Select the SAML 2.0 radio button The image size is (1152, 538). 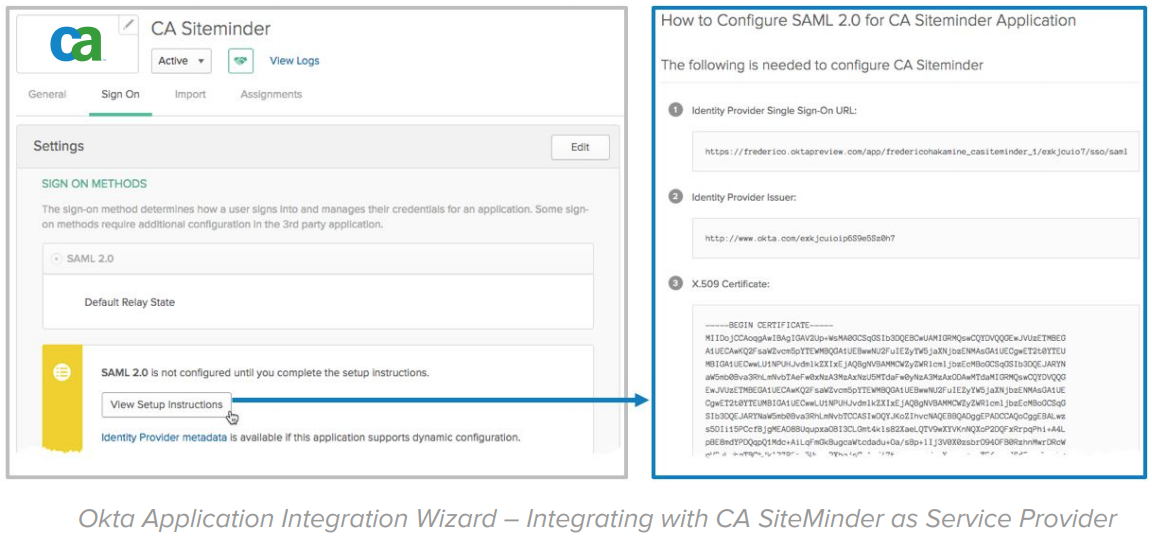pos(57,258)
